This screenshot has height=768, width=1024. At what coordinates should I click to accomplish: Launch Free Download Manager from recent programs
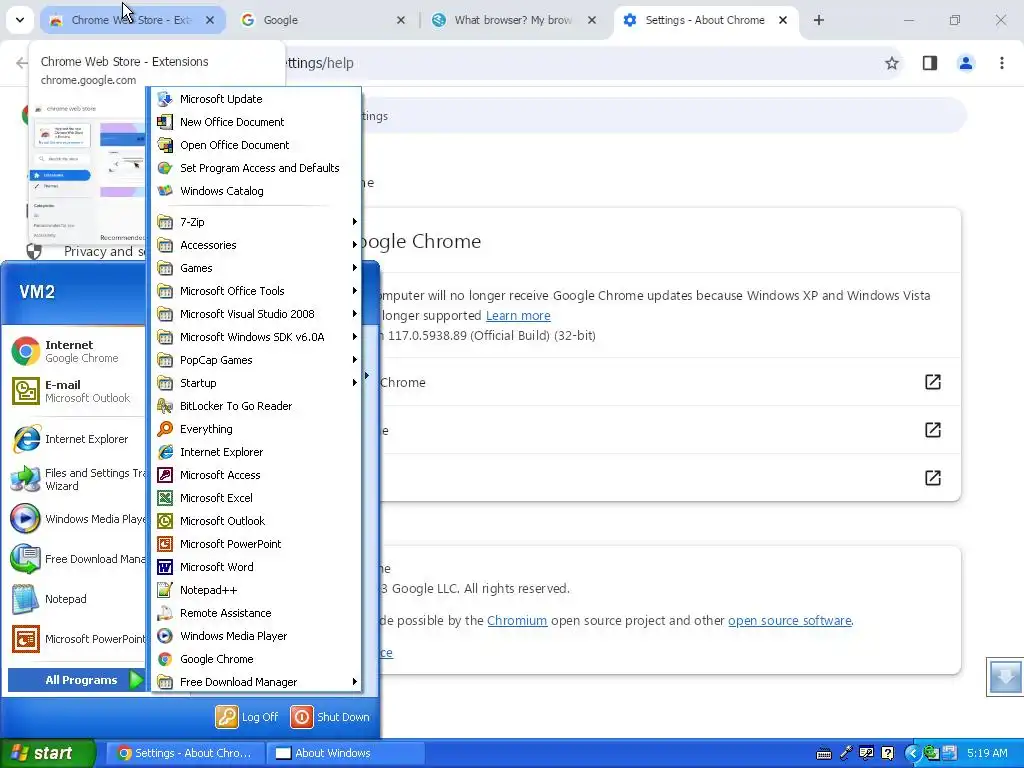(x=76, y=559)
